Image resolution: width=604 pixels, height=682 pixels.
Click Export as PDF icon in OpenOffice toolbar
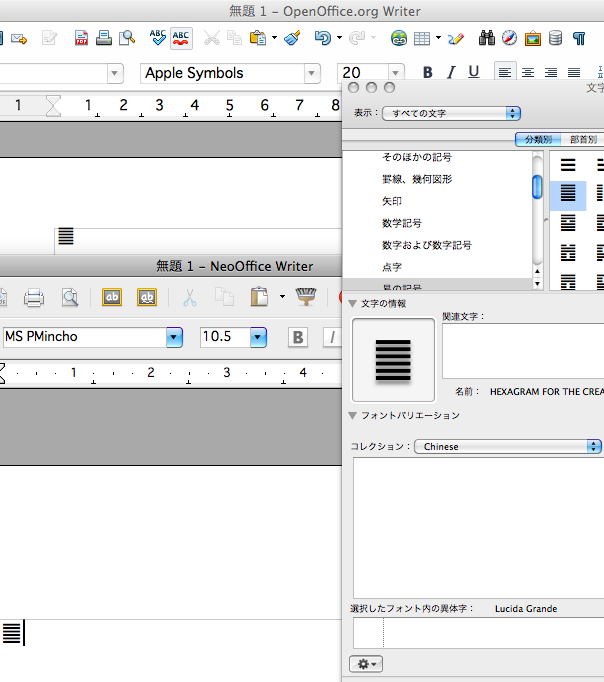point(81,38)
